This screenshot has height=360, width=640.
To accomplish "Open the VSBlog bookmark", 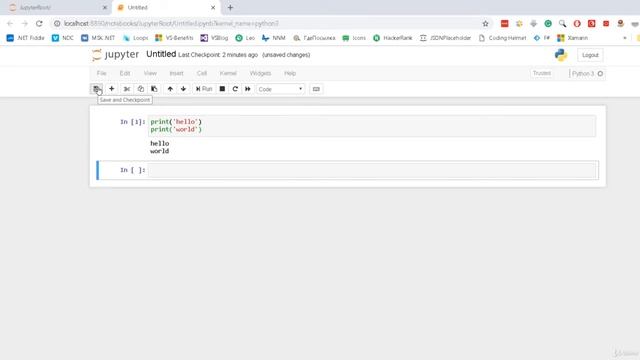I will pos(214,38).
